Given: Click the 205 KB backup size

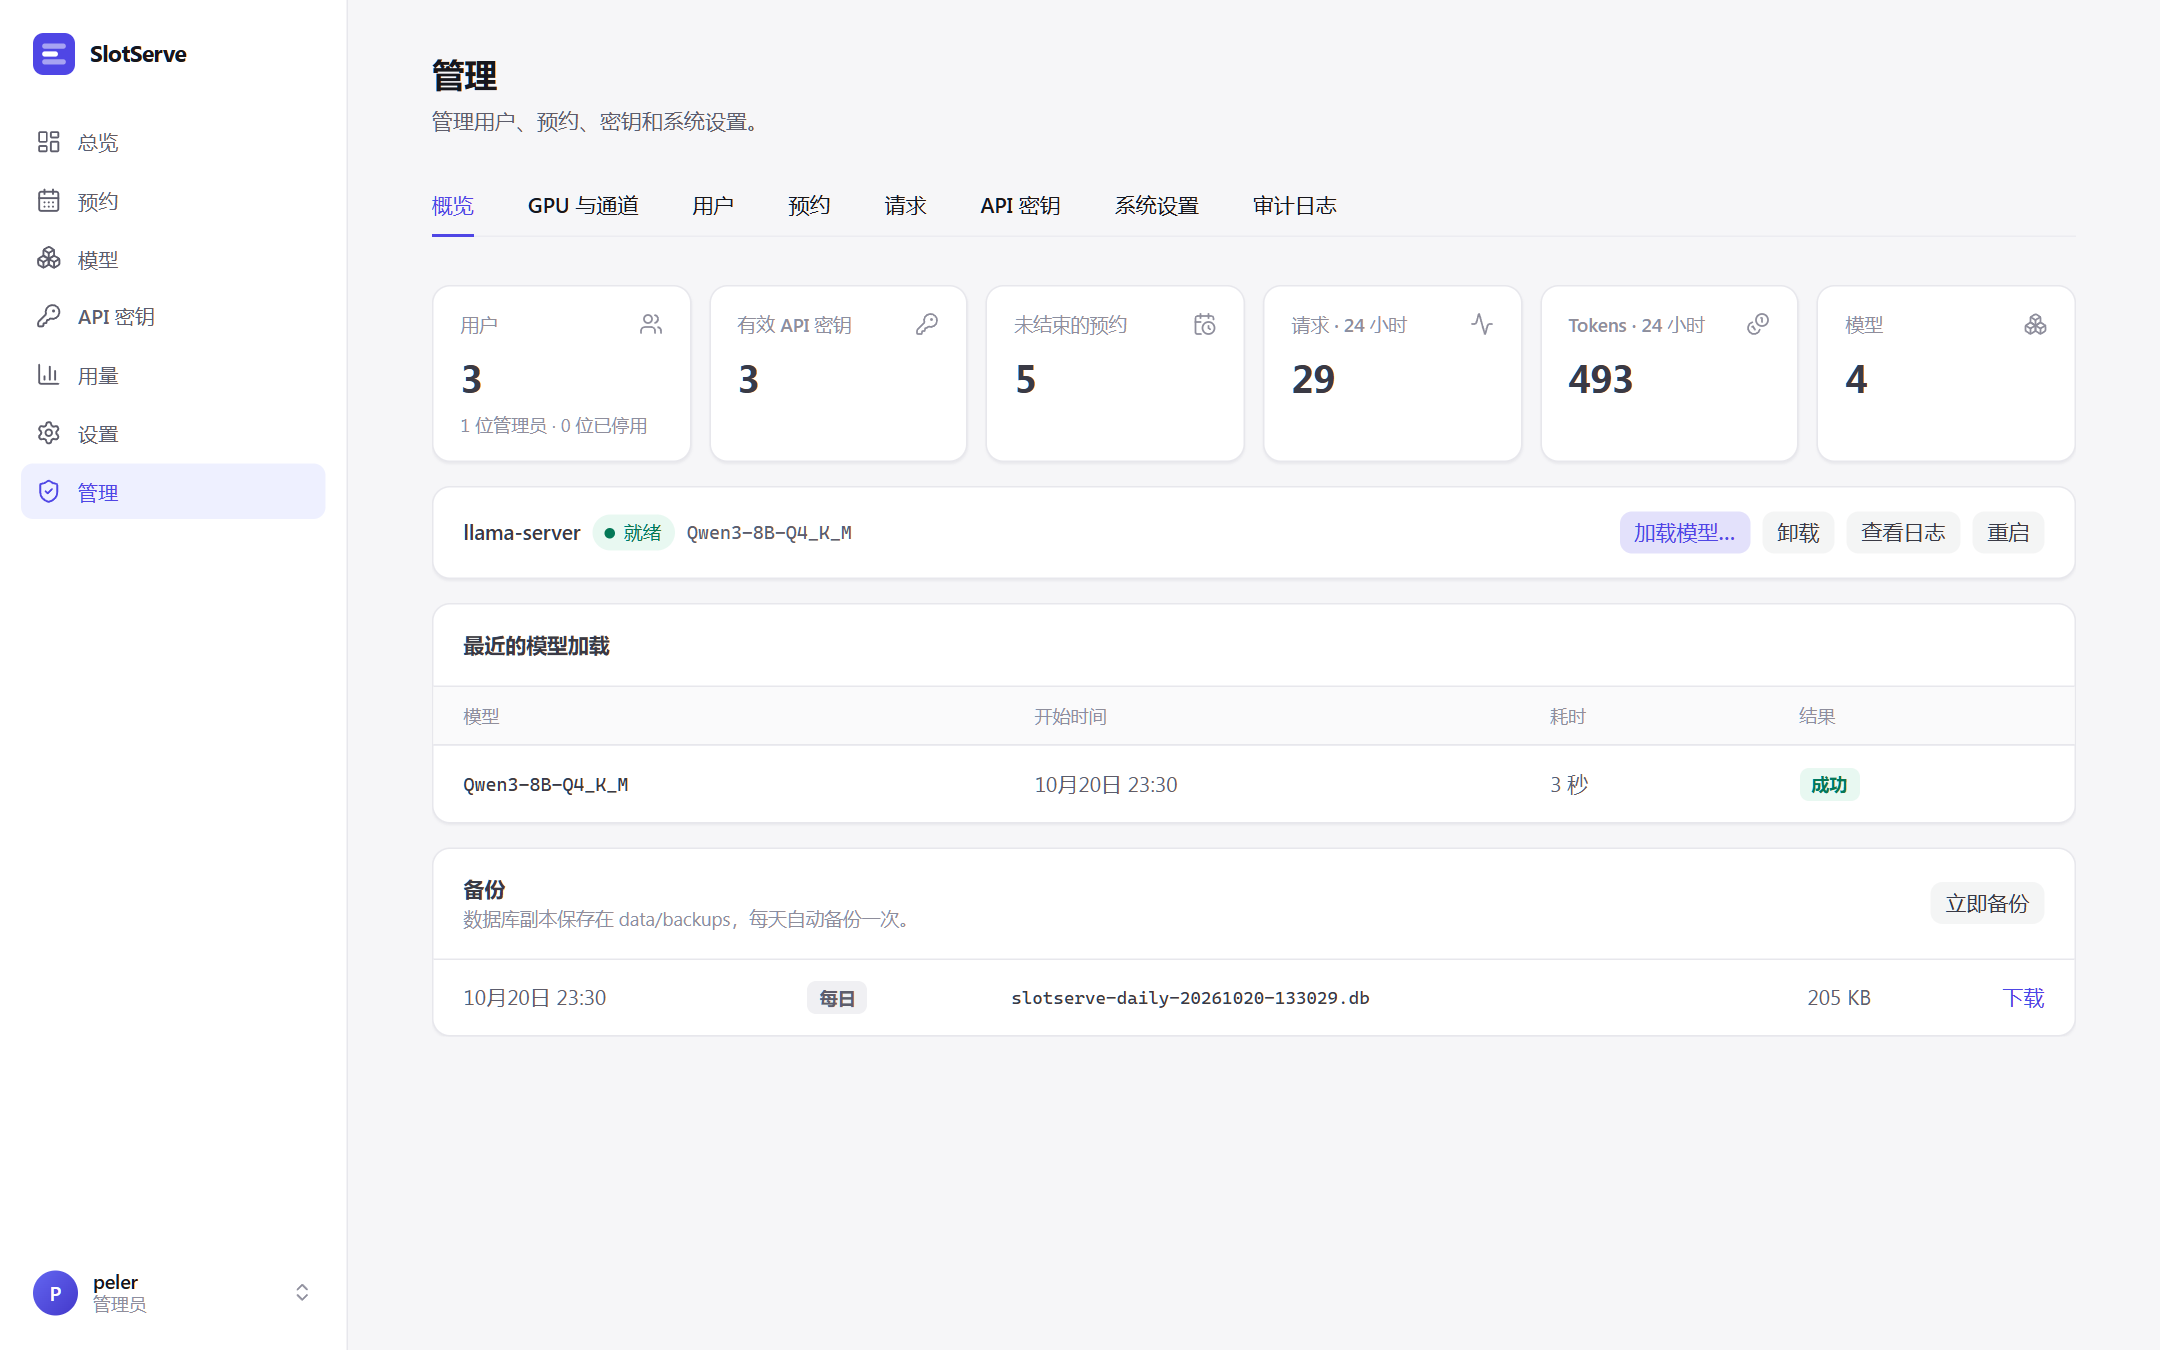Looking at the screenshot, I should (1839, 998).
